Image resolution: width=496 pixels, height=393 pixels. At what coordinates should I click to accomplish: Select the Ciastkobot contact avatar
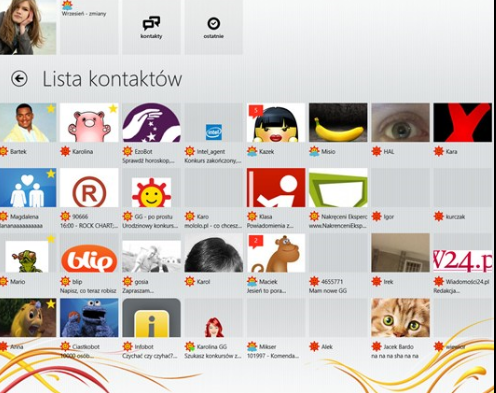click(x=89, y=318)
